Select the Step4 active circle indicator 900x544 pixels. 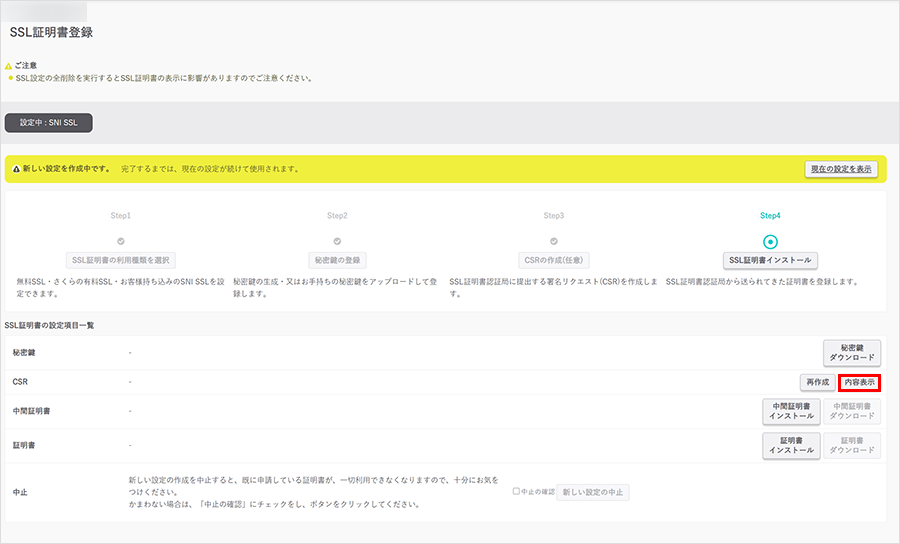(x=770, y=241)
